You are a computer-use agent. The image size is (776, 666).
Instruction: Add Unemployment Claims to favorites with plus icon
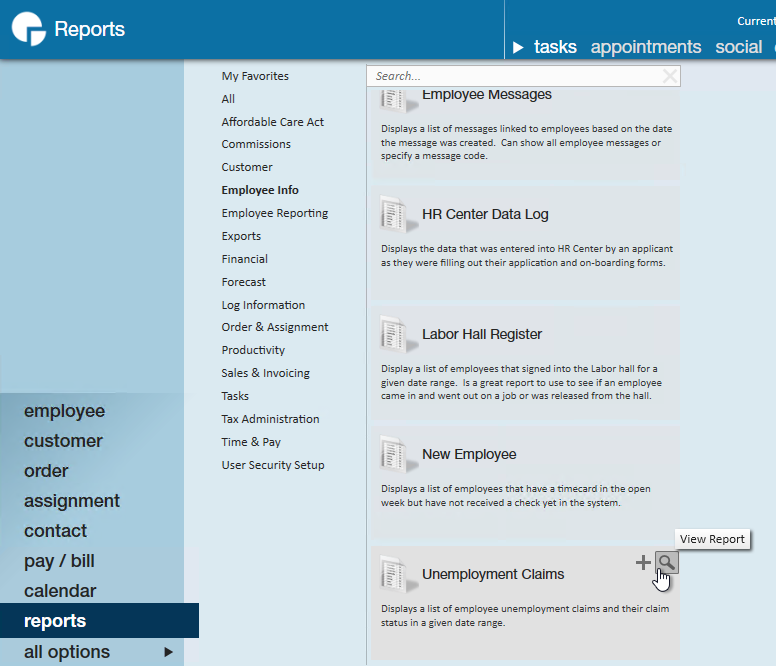click(x=643, y=563)
